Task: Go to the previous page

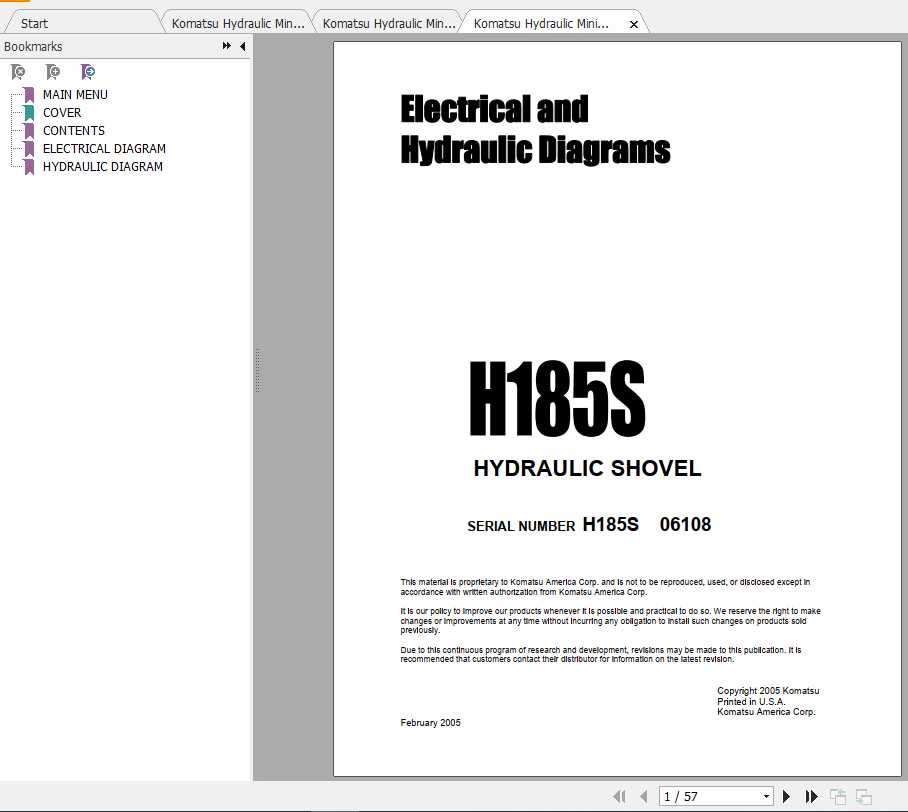Action: [643, 796]
